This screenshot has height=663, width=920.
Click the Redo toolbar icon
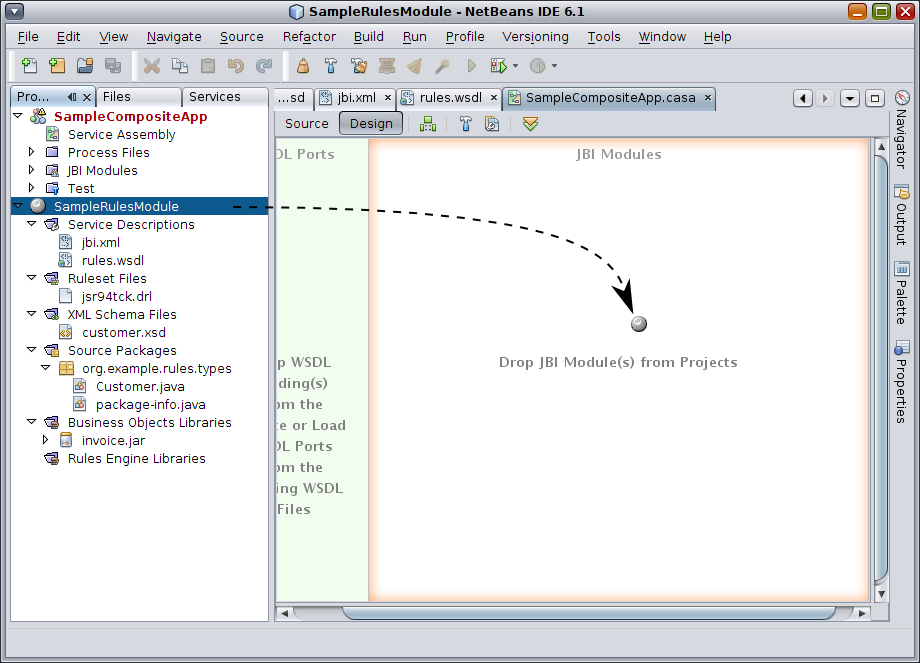(x=264, y=66)
